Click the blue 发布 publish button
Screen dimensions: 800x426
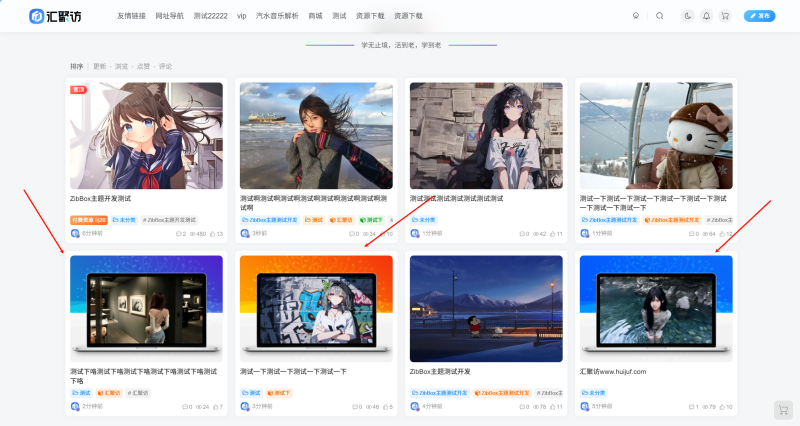[759, 16]
